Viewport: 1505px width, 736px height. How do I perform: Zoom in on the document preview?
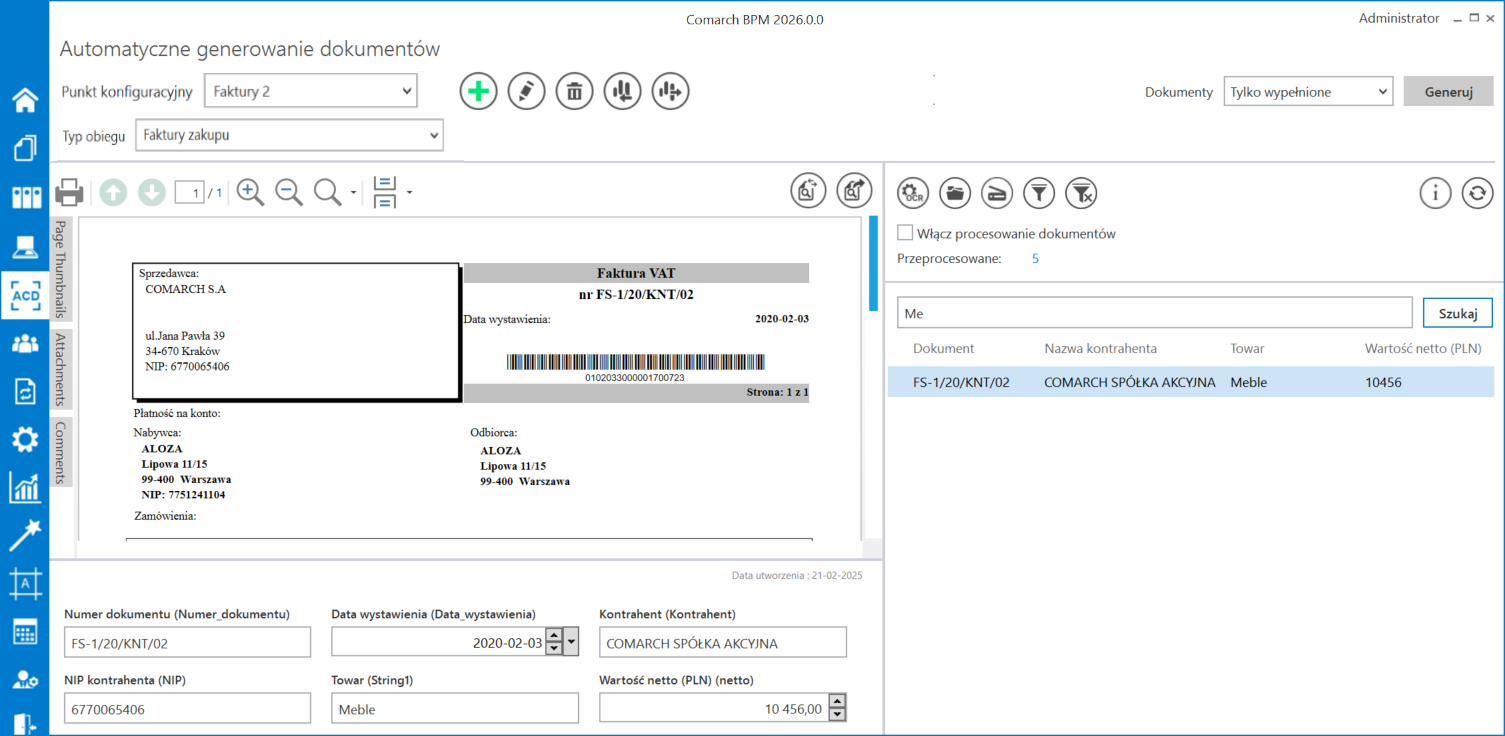tap(250, 192)
